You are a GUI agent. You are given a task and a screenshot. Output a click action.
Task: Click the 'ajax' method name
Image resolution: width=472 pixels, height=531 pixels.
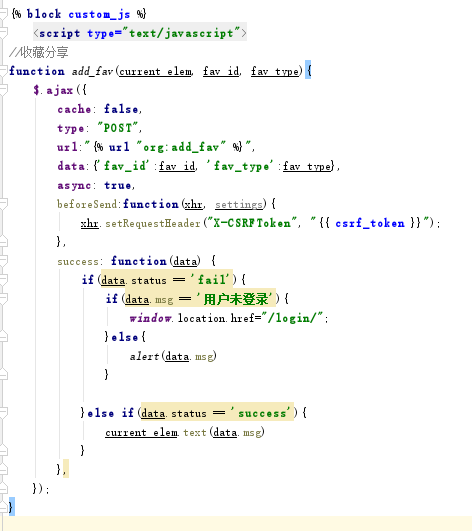tap(60, 90)
